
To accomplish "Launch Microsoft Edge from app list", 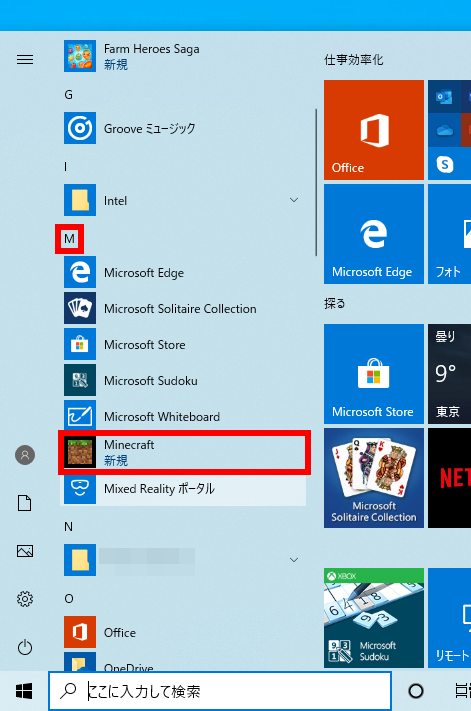I will (183, 272).
